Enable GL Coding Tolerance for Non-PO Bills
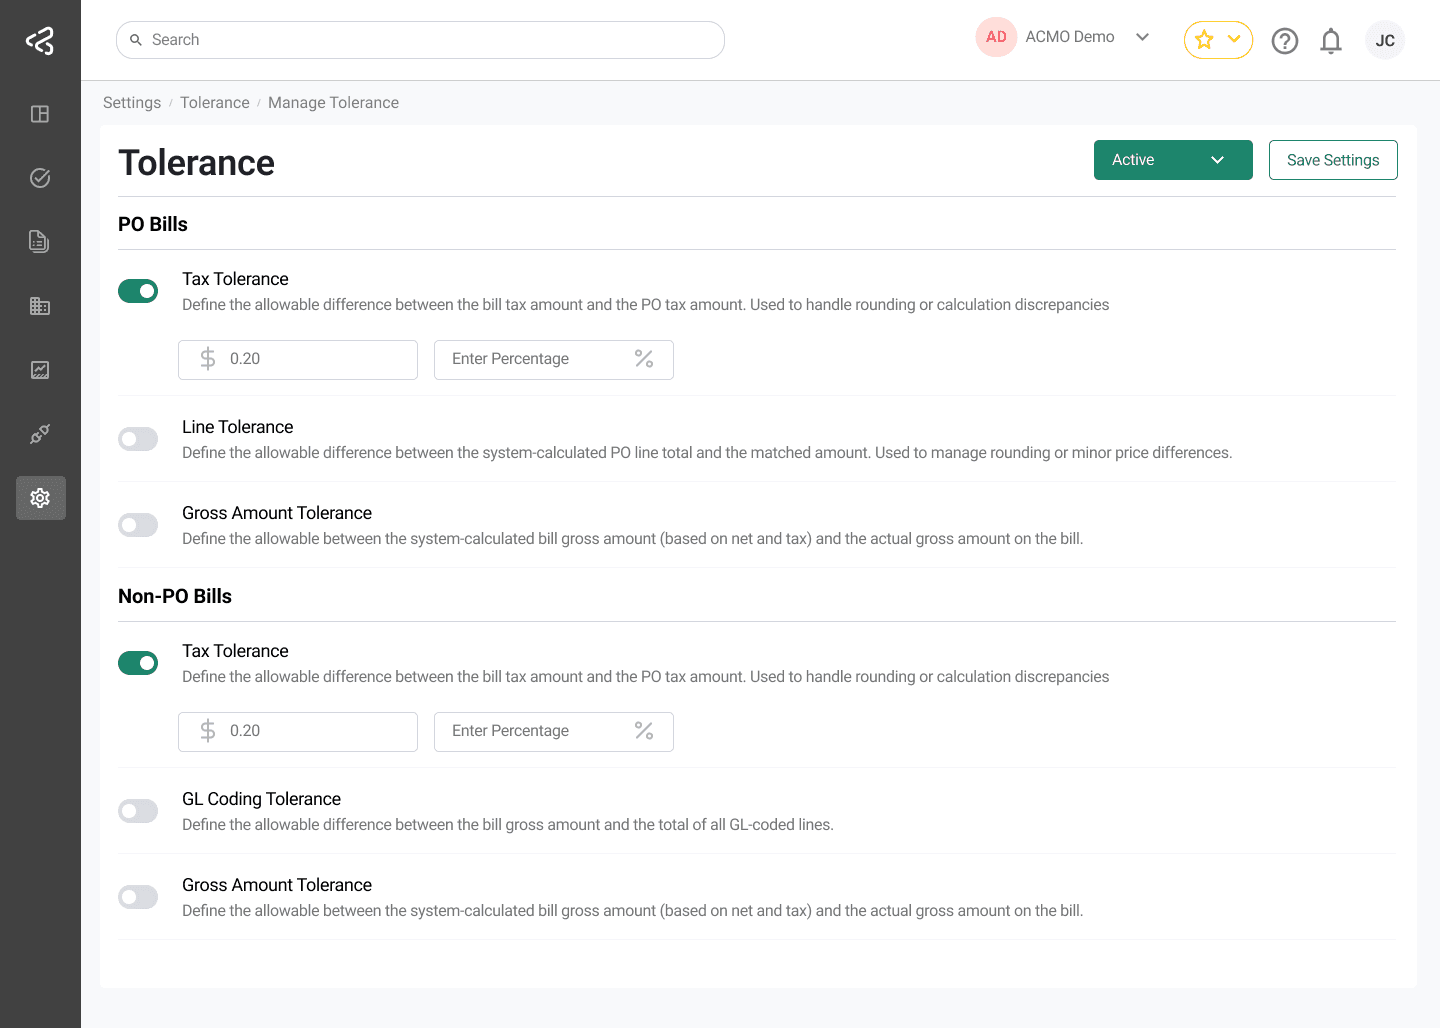1440x1028 pixels. (x=138, y=810)
